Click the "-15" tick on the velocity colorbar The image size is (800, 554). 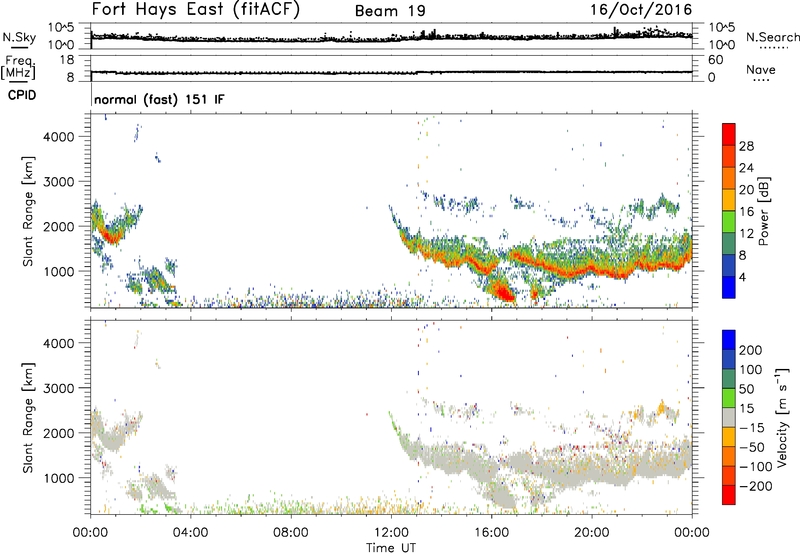(x=752, y=427)
